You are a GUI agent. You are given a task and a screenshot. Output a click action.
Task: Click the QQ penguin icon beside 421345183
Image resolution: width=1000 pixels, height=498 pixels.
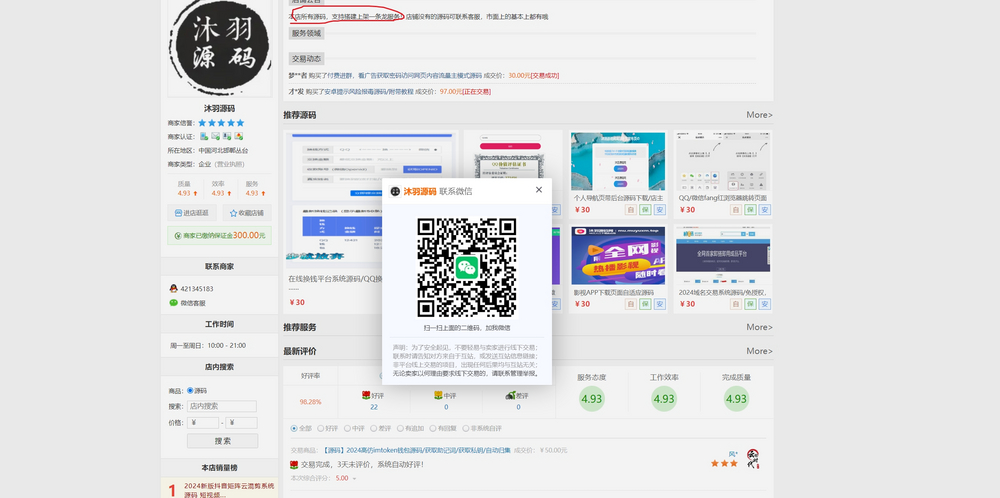click(x=173, y=289)
